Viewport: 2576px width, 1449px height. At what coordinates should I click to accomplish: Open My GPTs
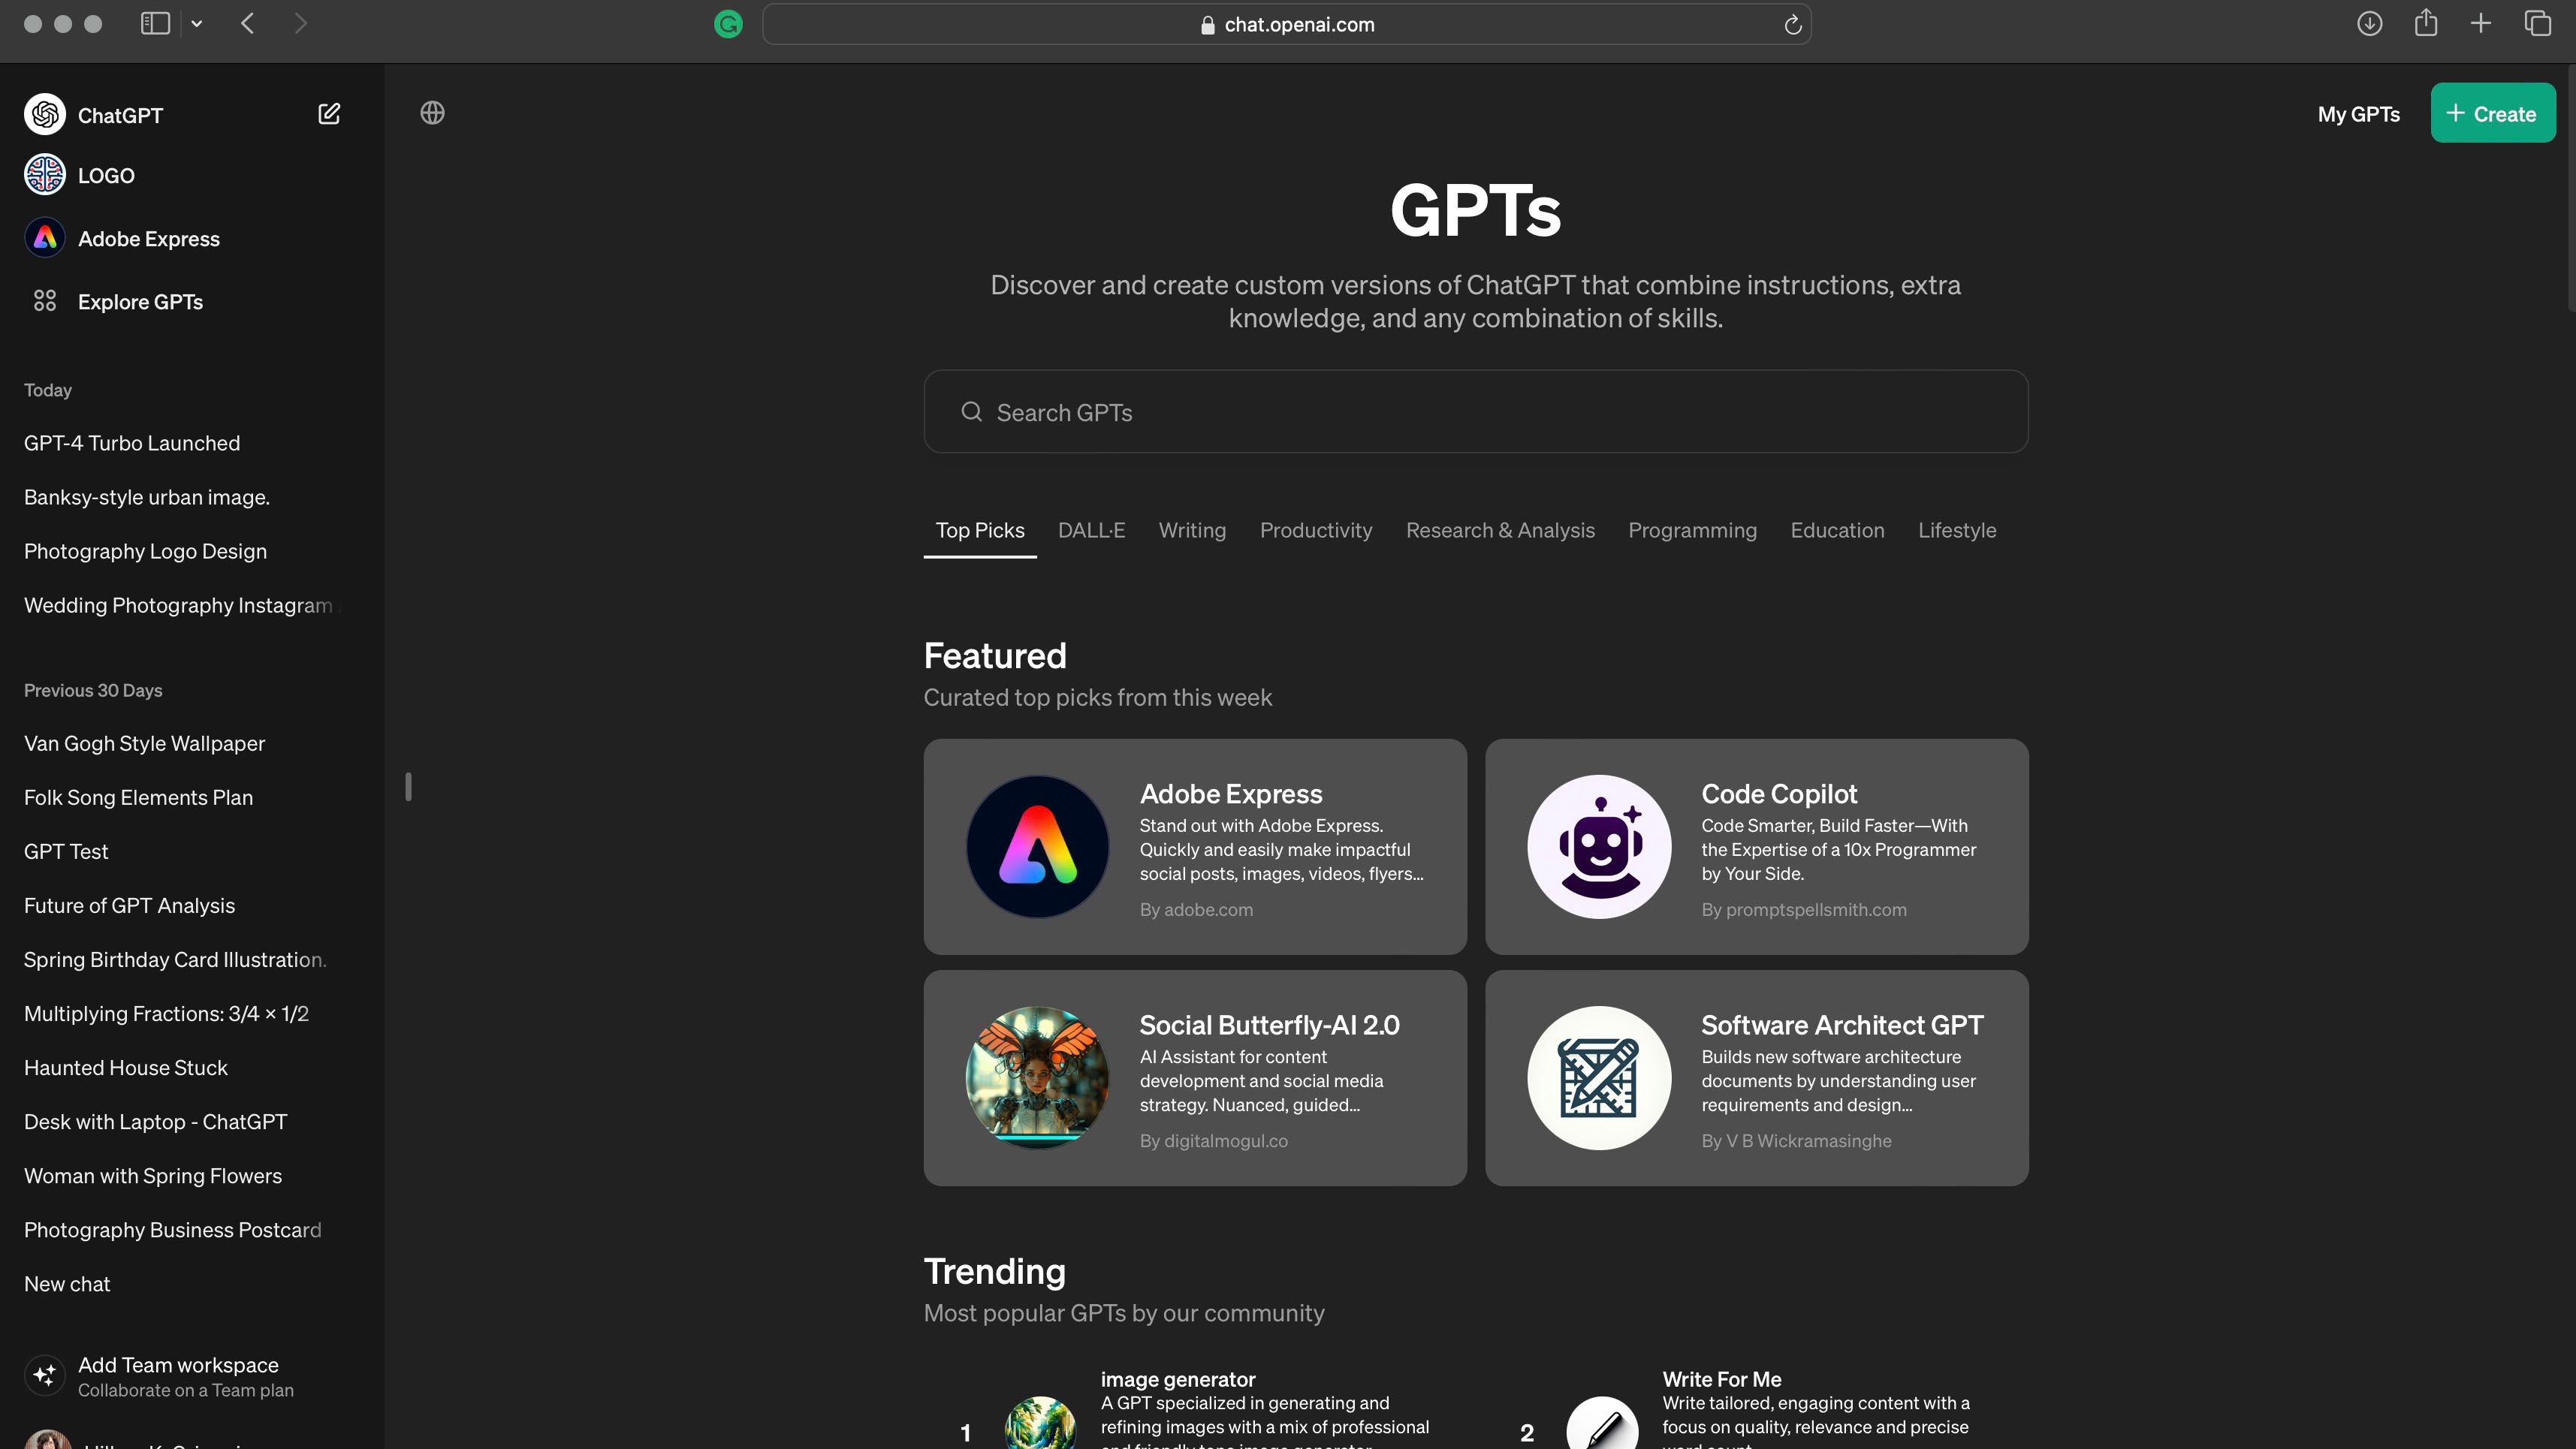[x=2358, y=114]
